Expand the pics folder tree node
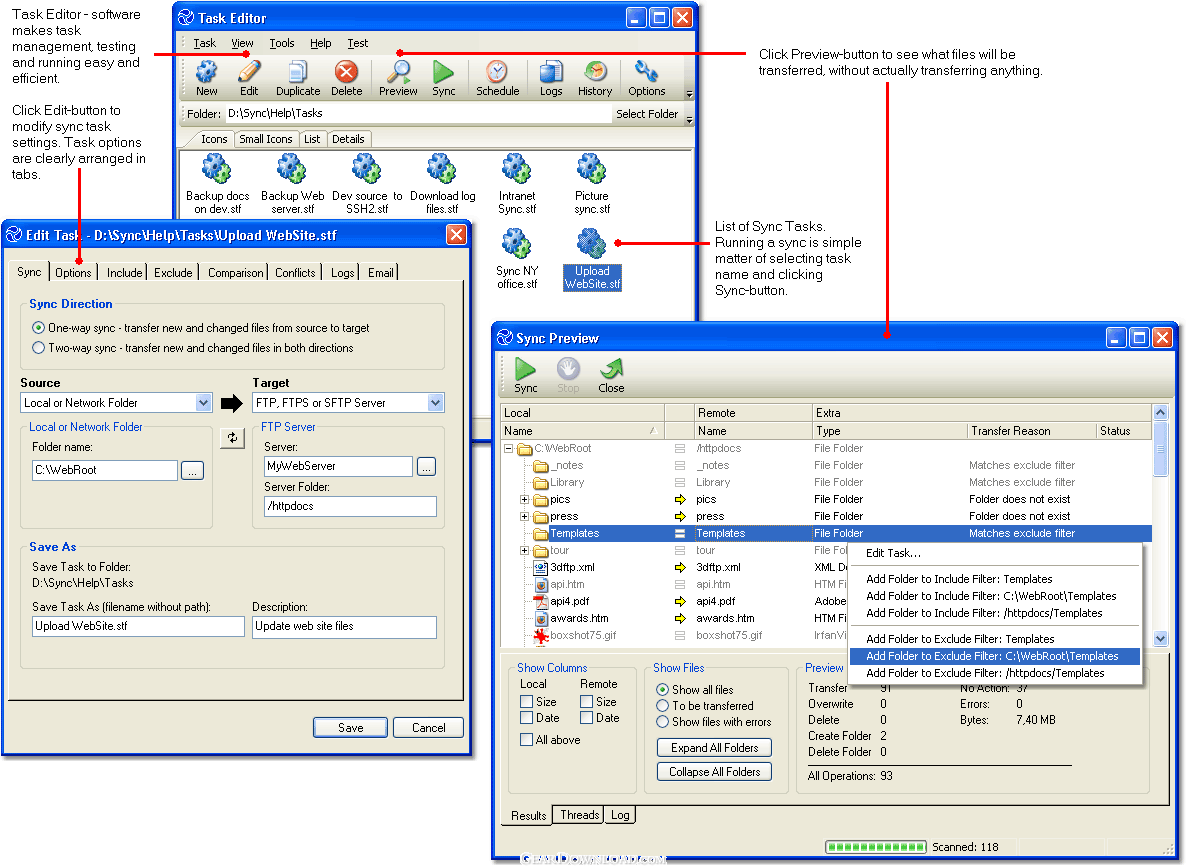Image resolution: width=1186 pixels, height=867 pixels. tap(524, 499)
